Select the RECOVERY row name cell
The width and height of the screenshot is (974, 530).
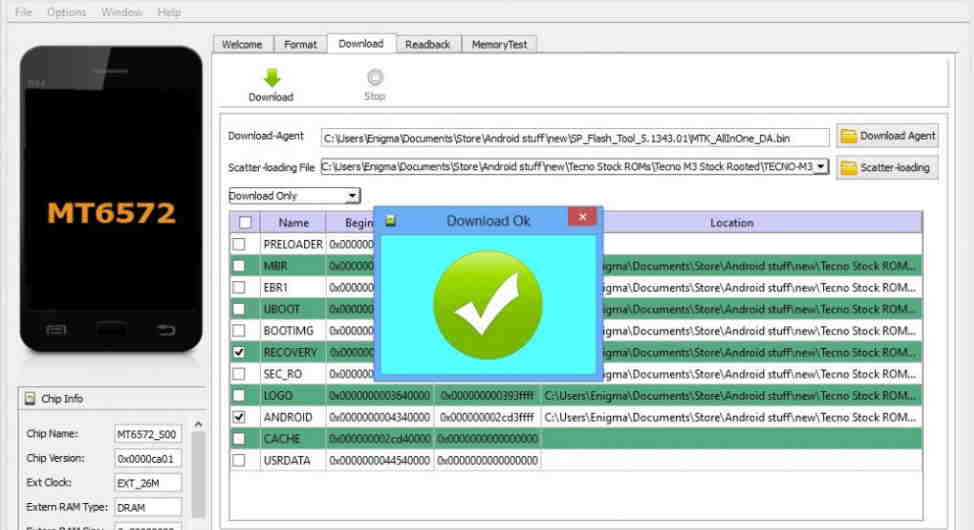tap(293, 352)
